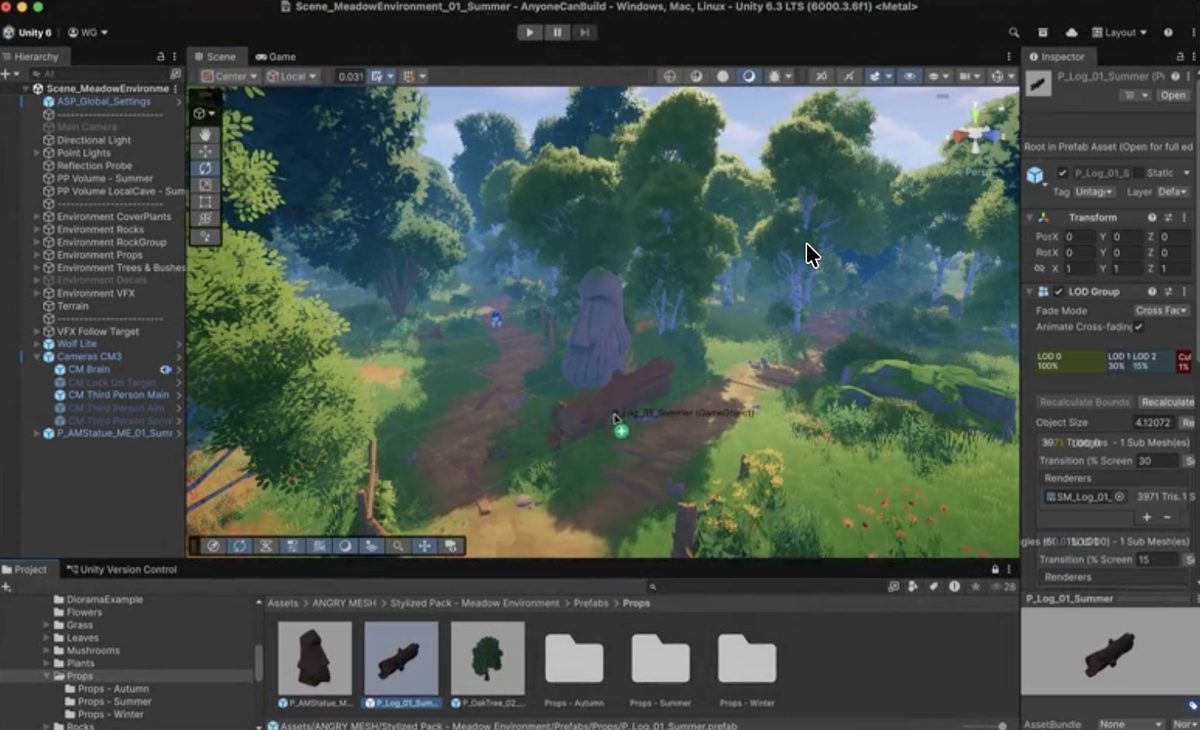
Task: Click the Open prefab button
Action: [x=1173, y=95]
